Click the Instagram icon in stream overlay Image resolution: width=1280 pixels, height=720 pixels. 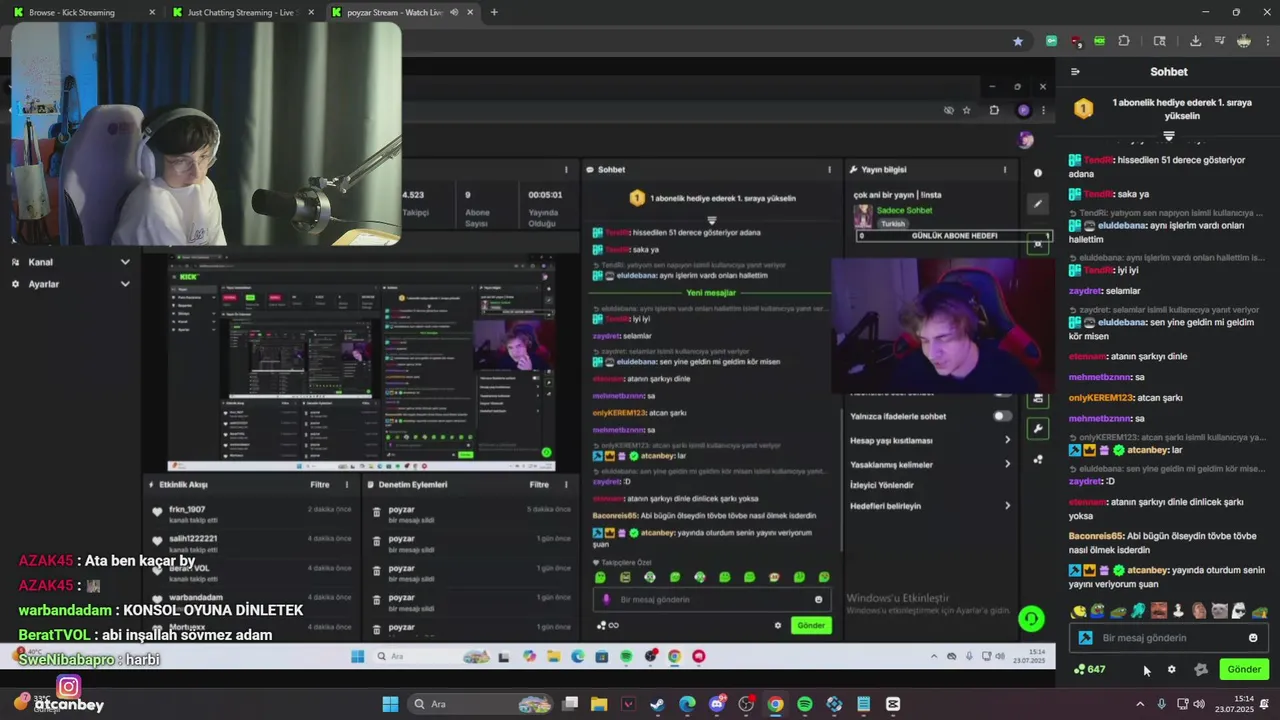68,687
